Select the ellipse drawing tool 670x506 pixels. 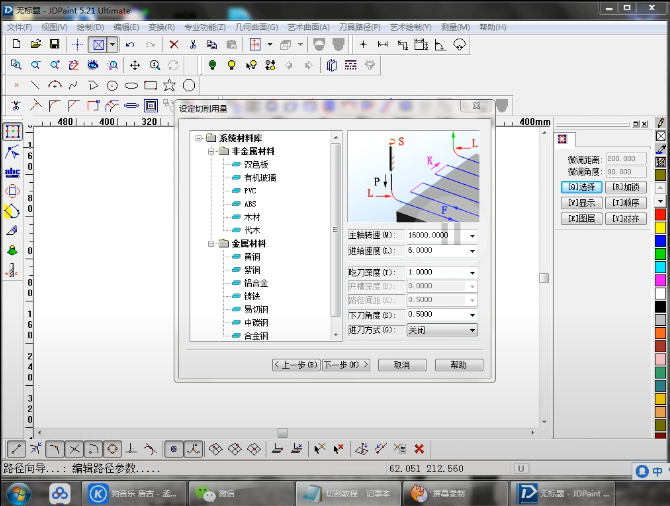(x=131, y=85)
